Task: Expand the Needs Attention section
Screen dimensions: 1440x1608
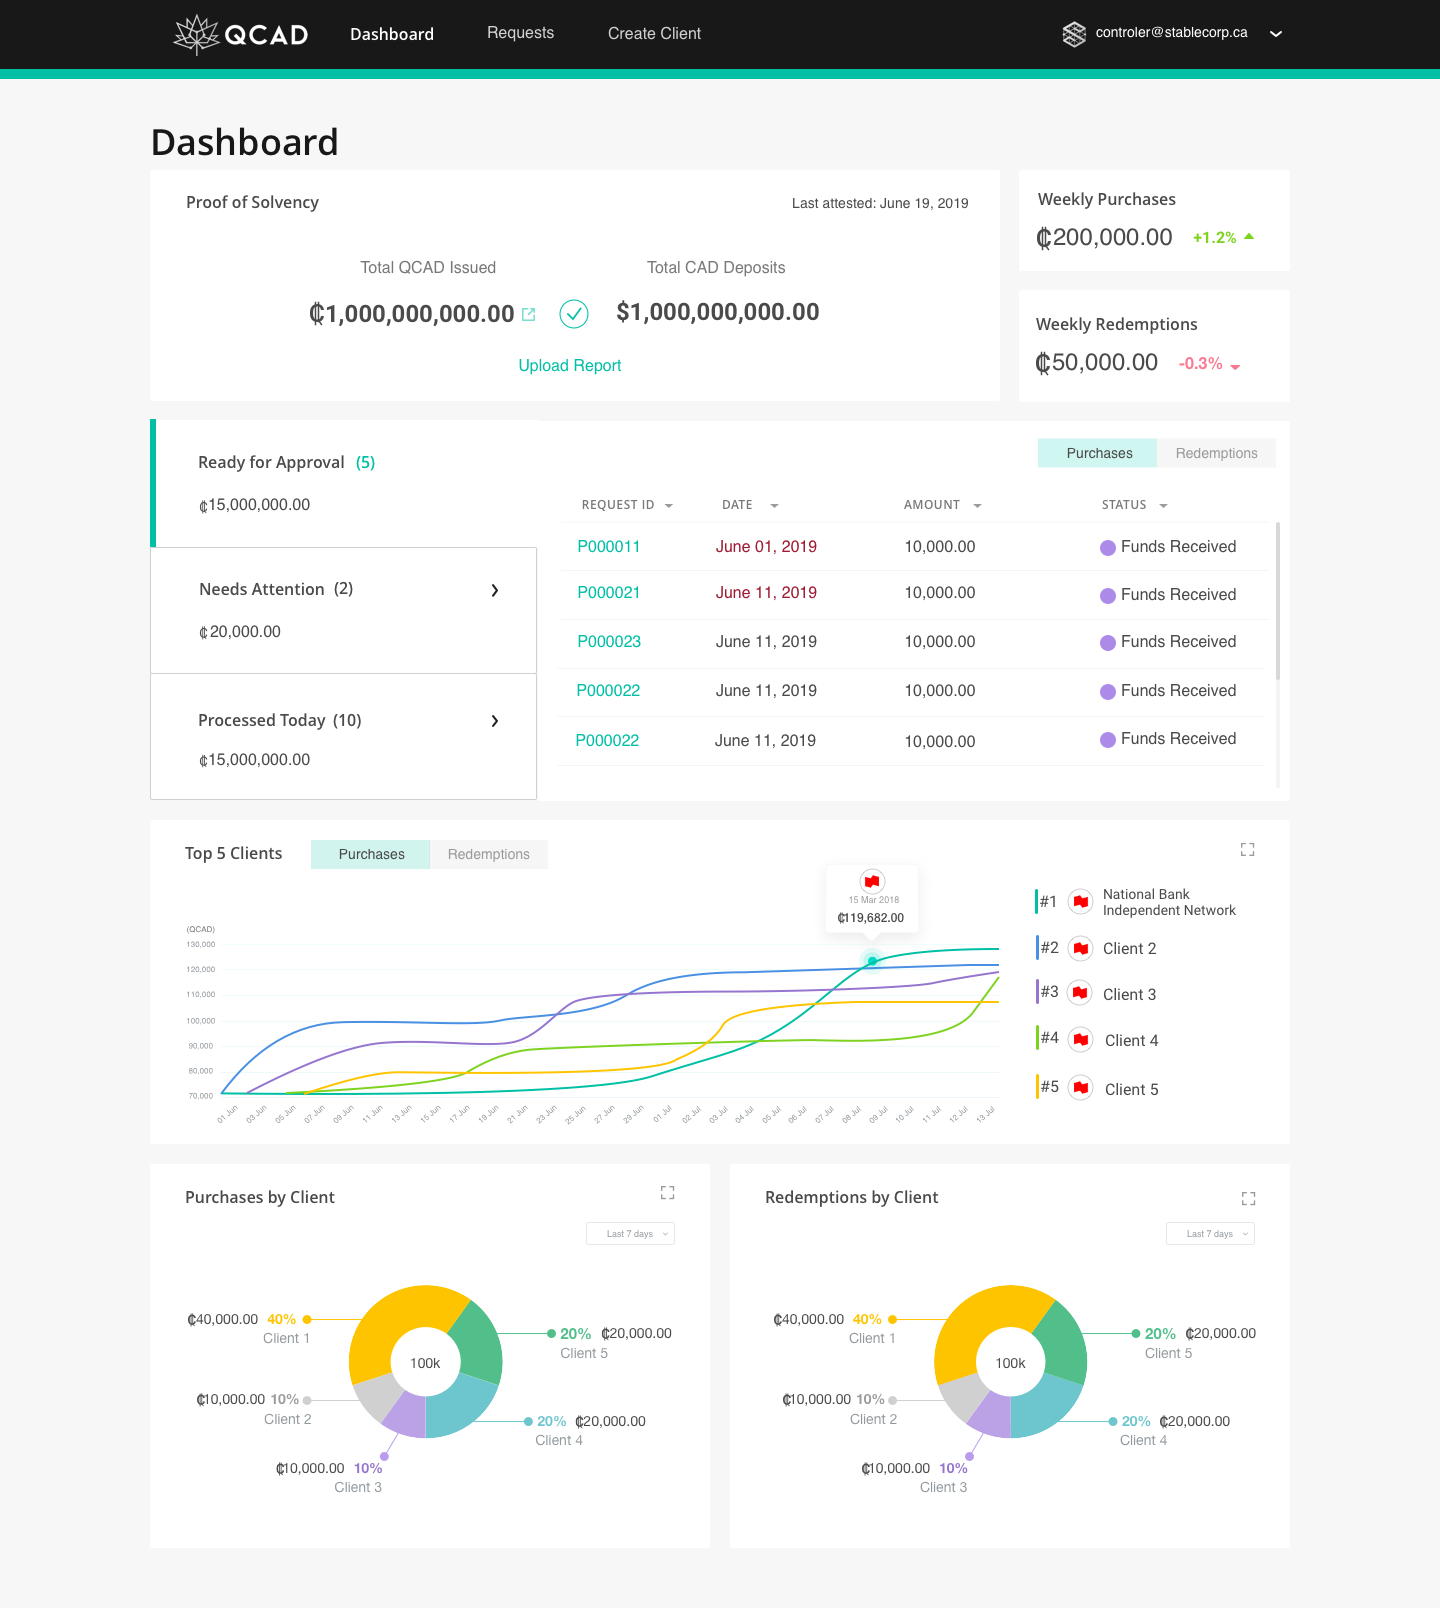Action: coord(494,590)
